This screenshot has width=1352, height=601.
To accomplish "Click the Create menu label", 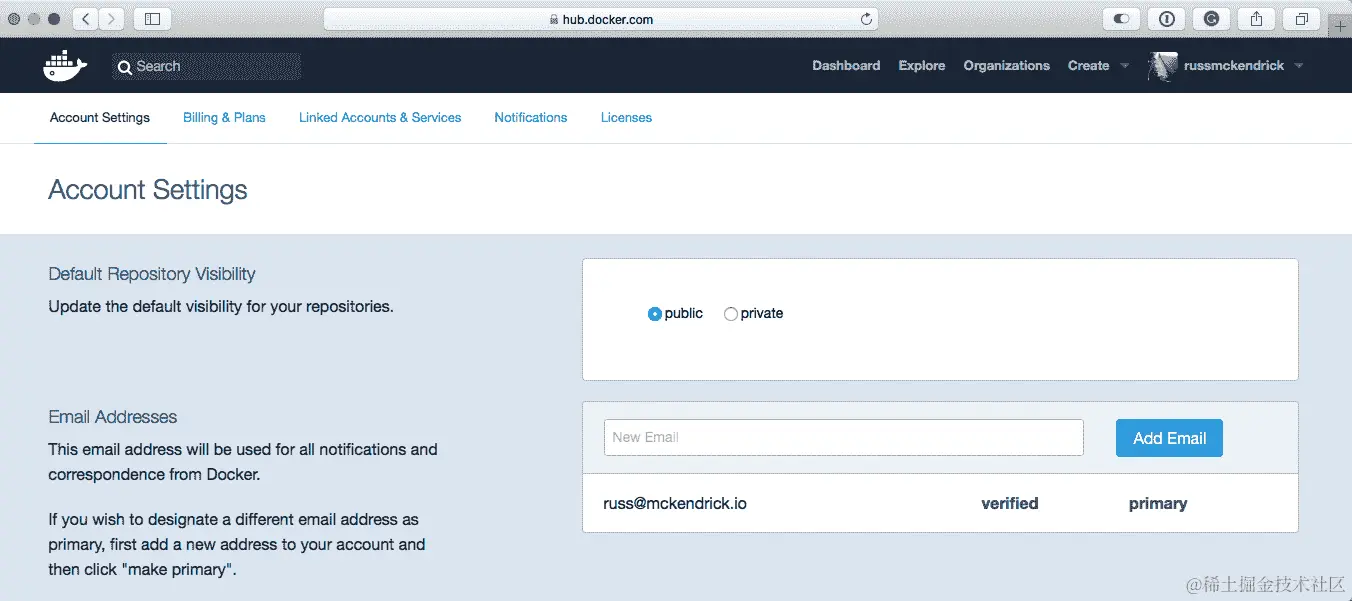I will (x=1088, y=66).
